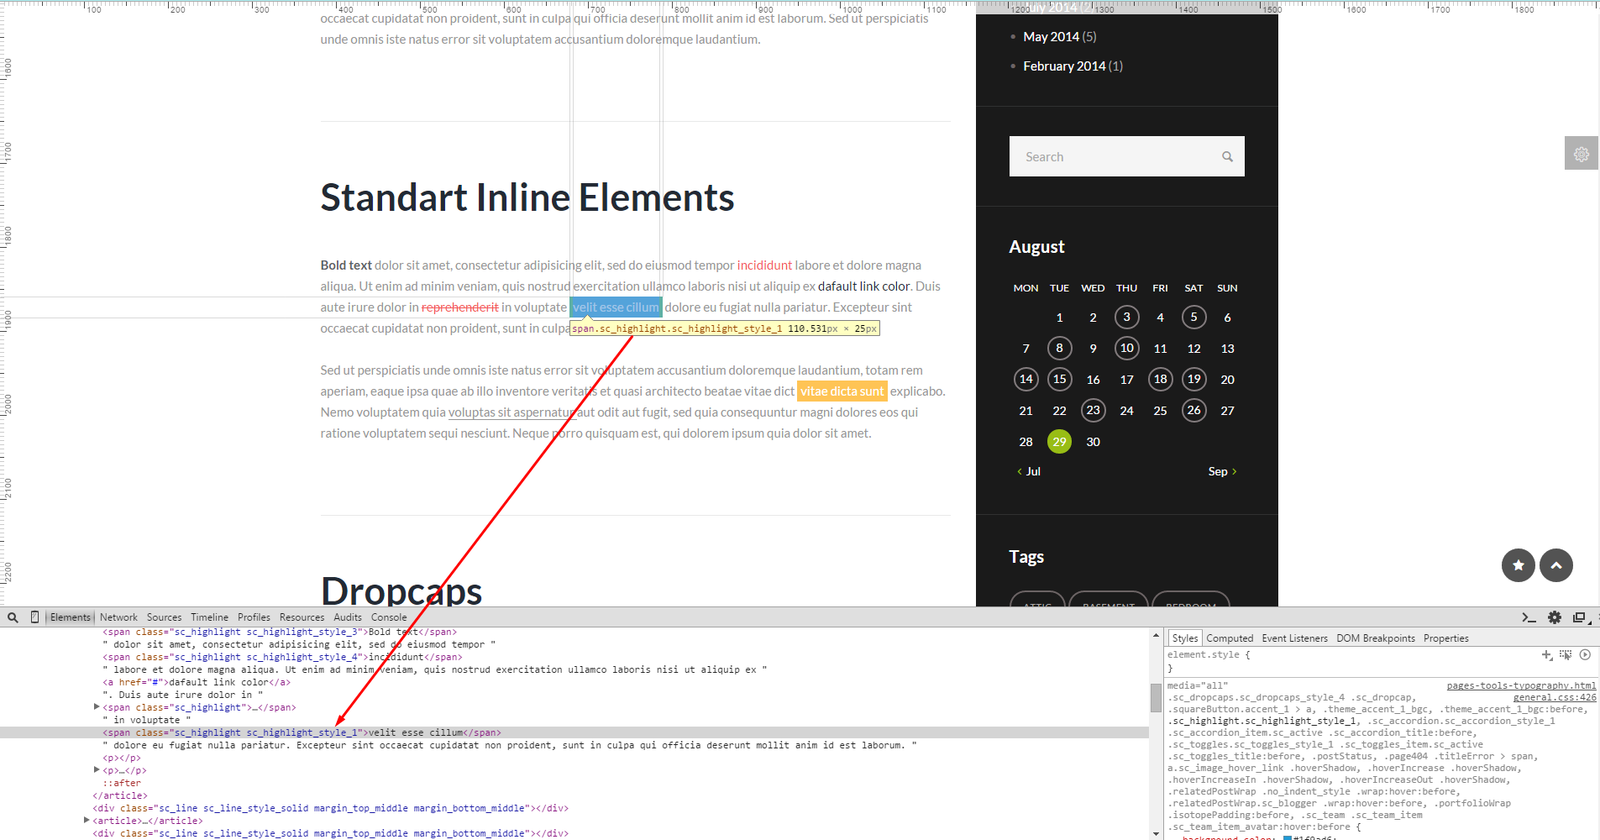Image resolution: width=1600 pixels, height=840 pixels.
Task: Open the DevTools console drawer icon
Action: pos(1528,618)
